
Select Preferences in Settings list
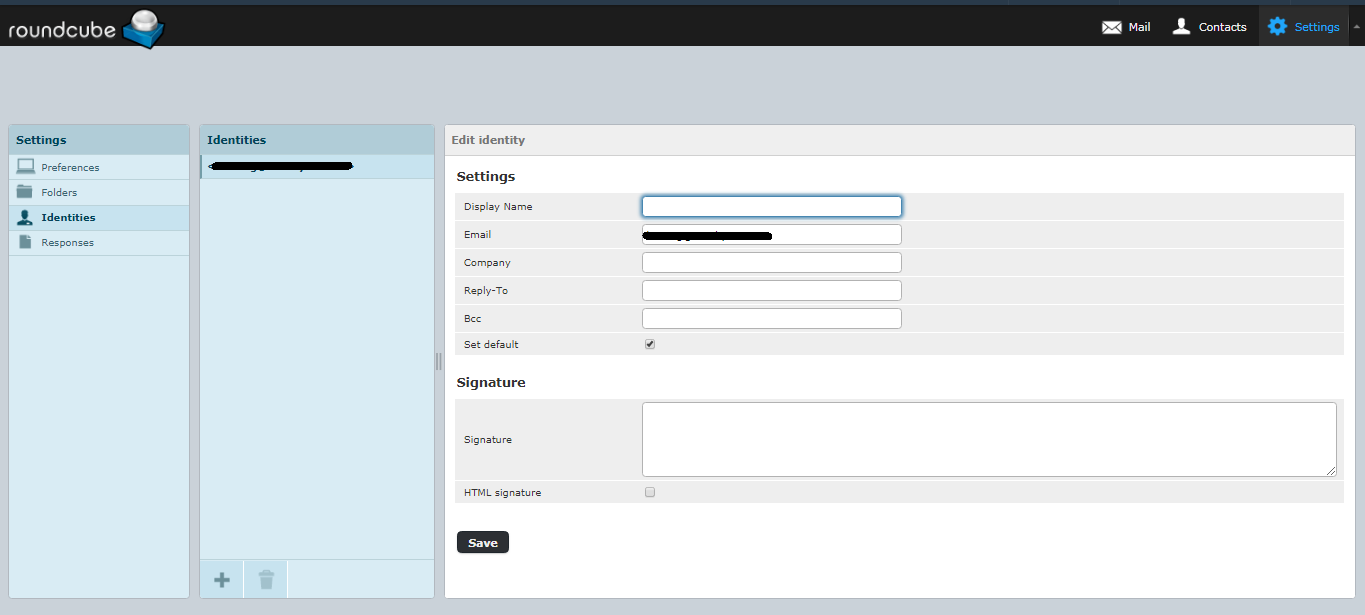point(99,167)
